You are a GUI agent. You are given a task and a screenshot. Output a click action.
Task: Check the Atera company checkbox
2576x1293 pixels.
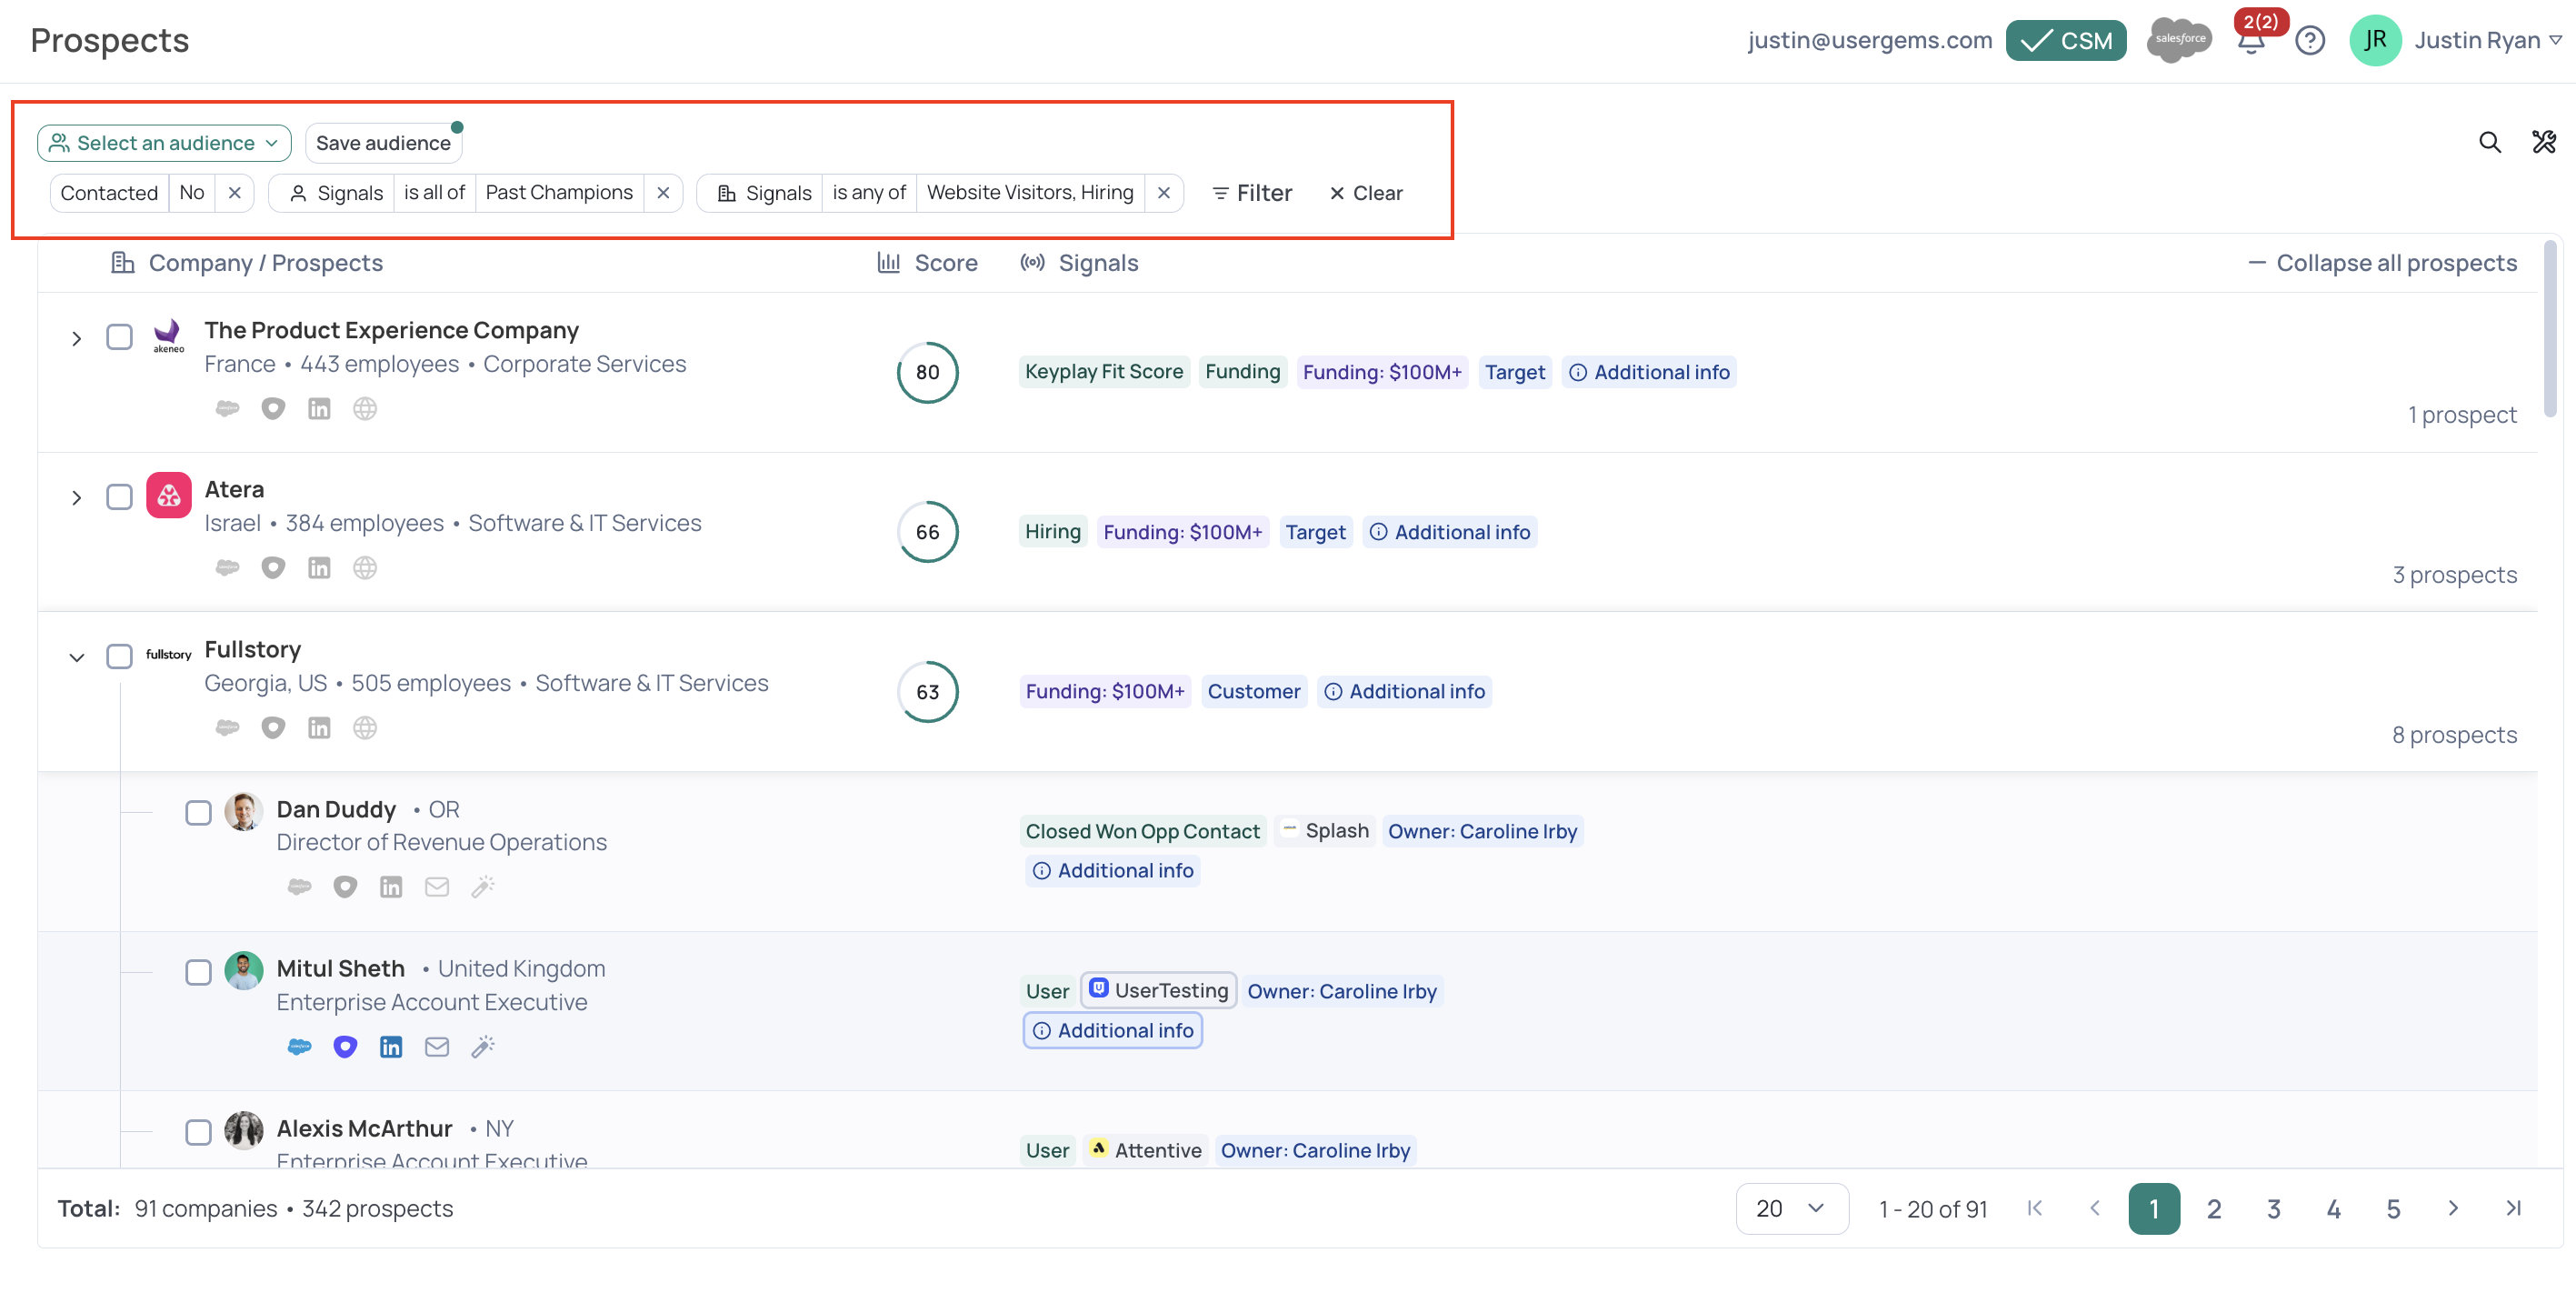(x=119, y=496)
